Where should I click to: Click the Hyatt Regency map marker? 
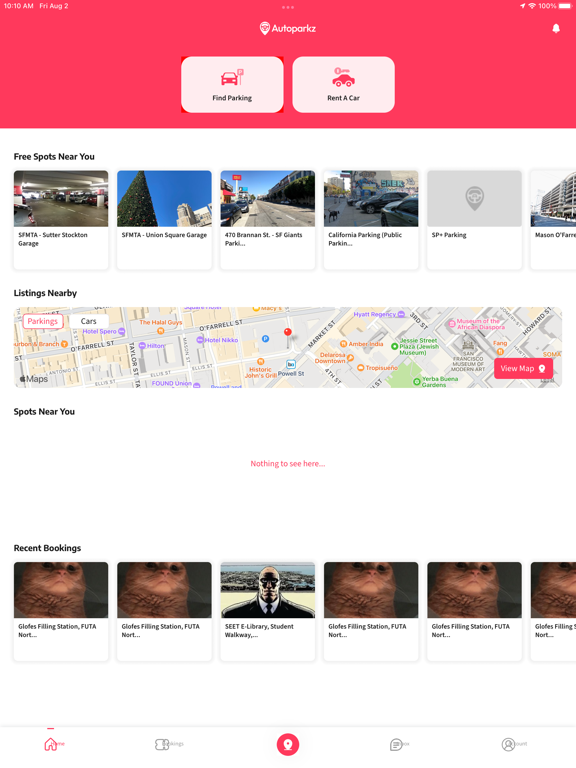[x=402, y=314]
